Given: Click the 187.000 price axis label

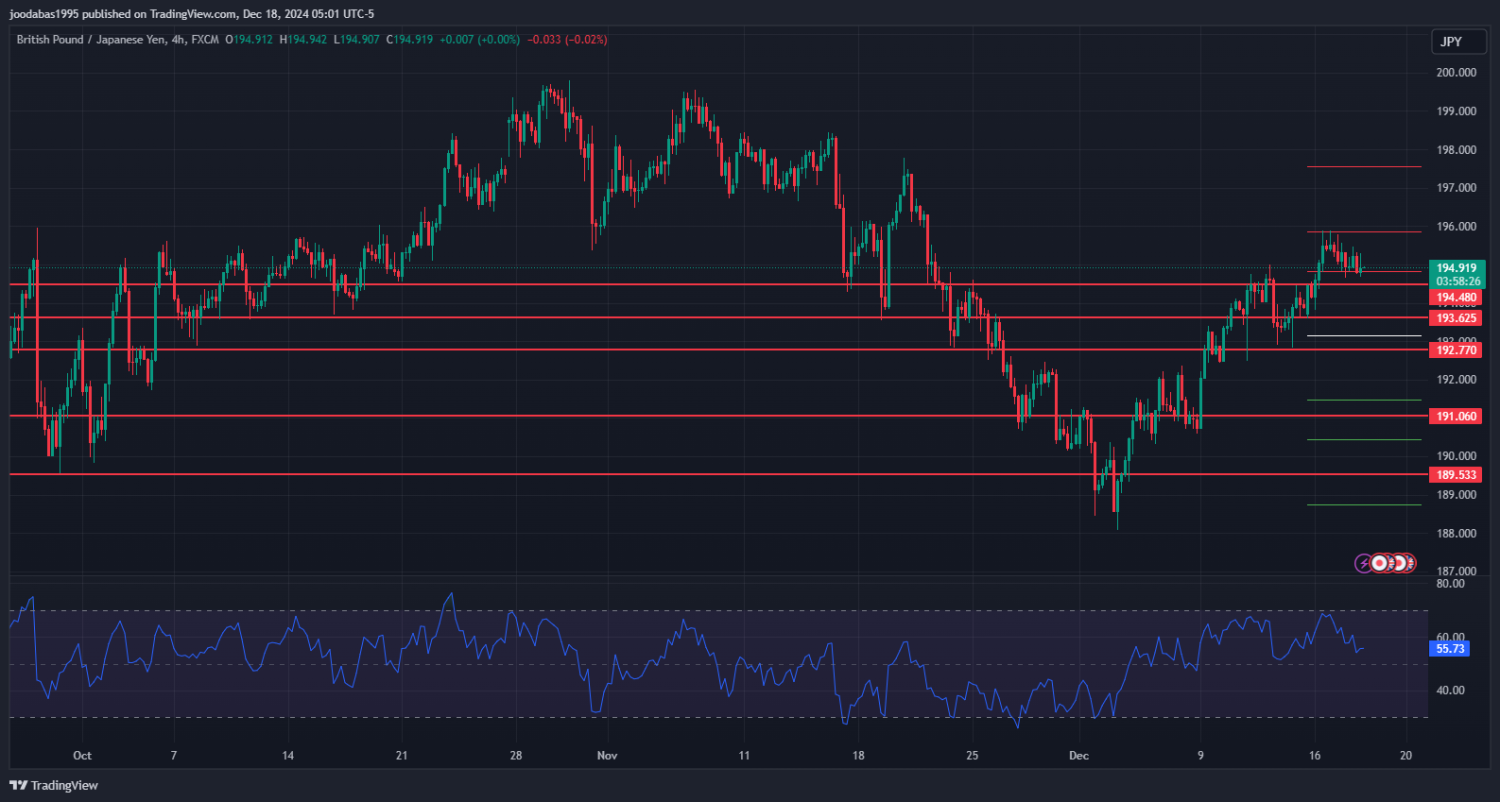Looking at the screenshot, I should click(1457, 572).
